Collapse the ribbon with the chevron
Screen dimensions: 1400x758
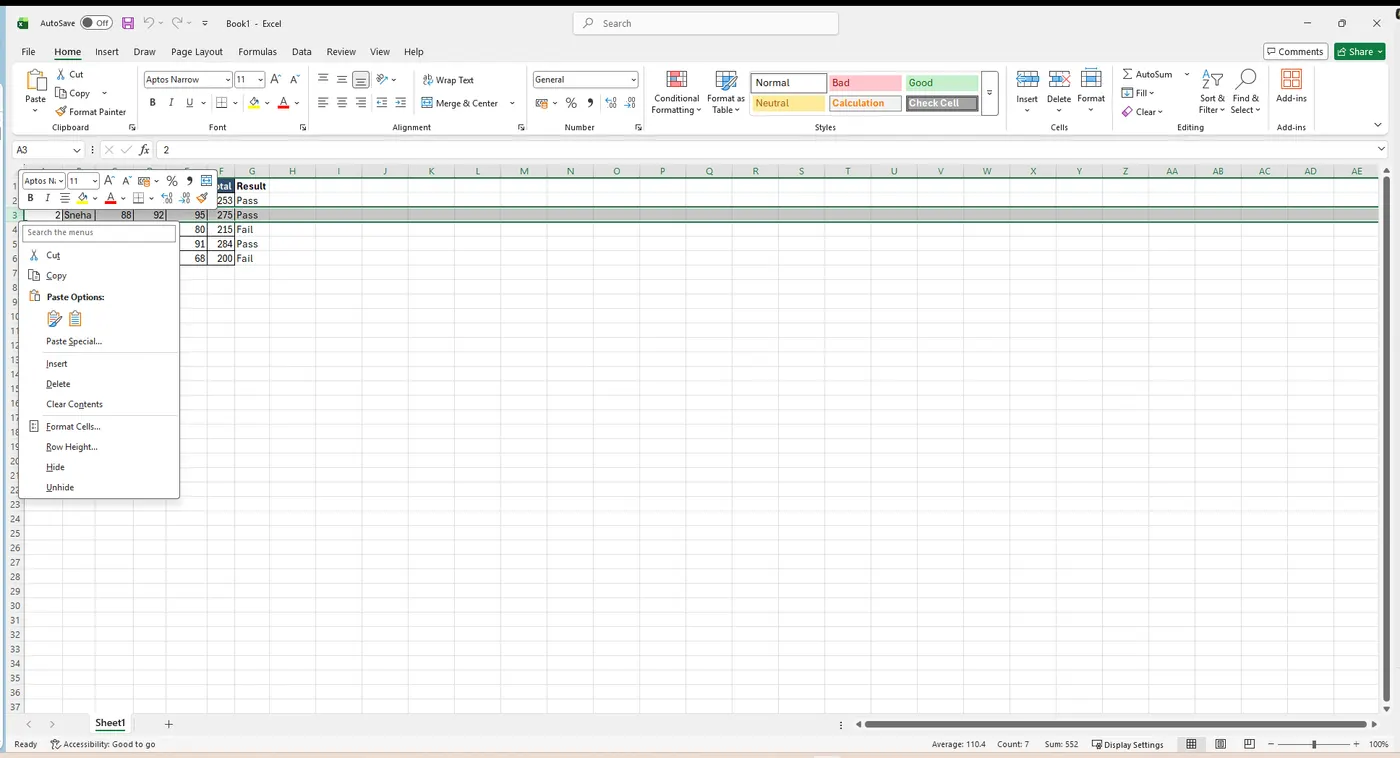(1378, 126)
